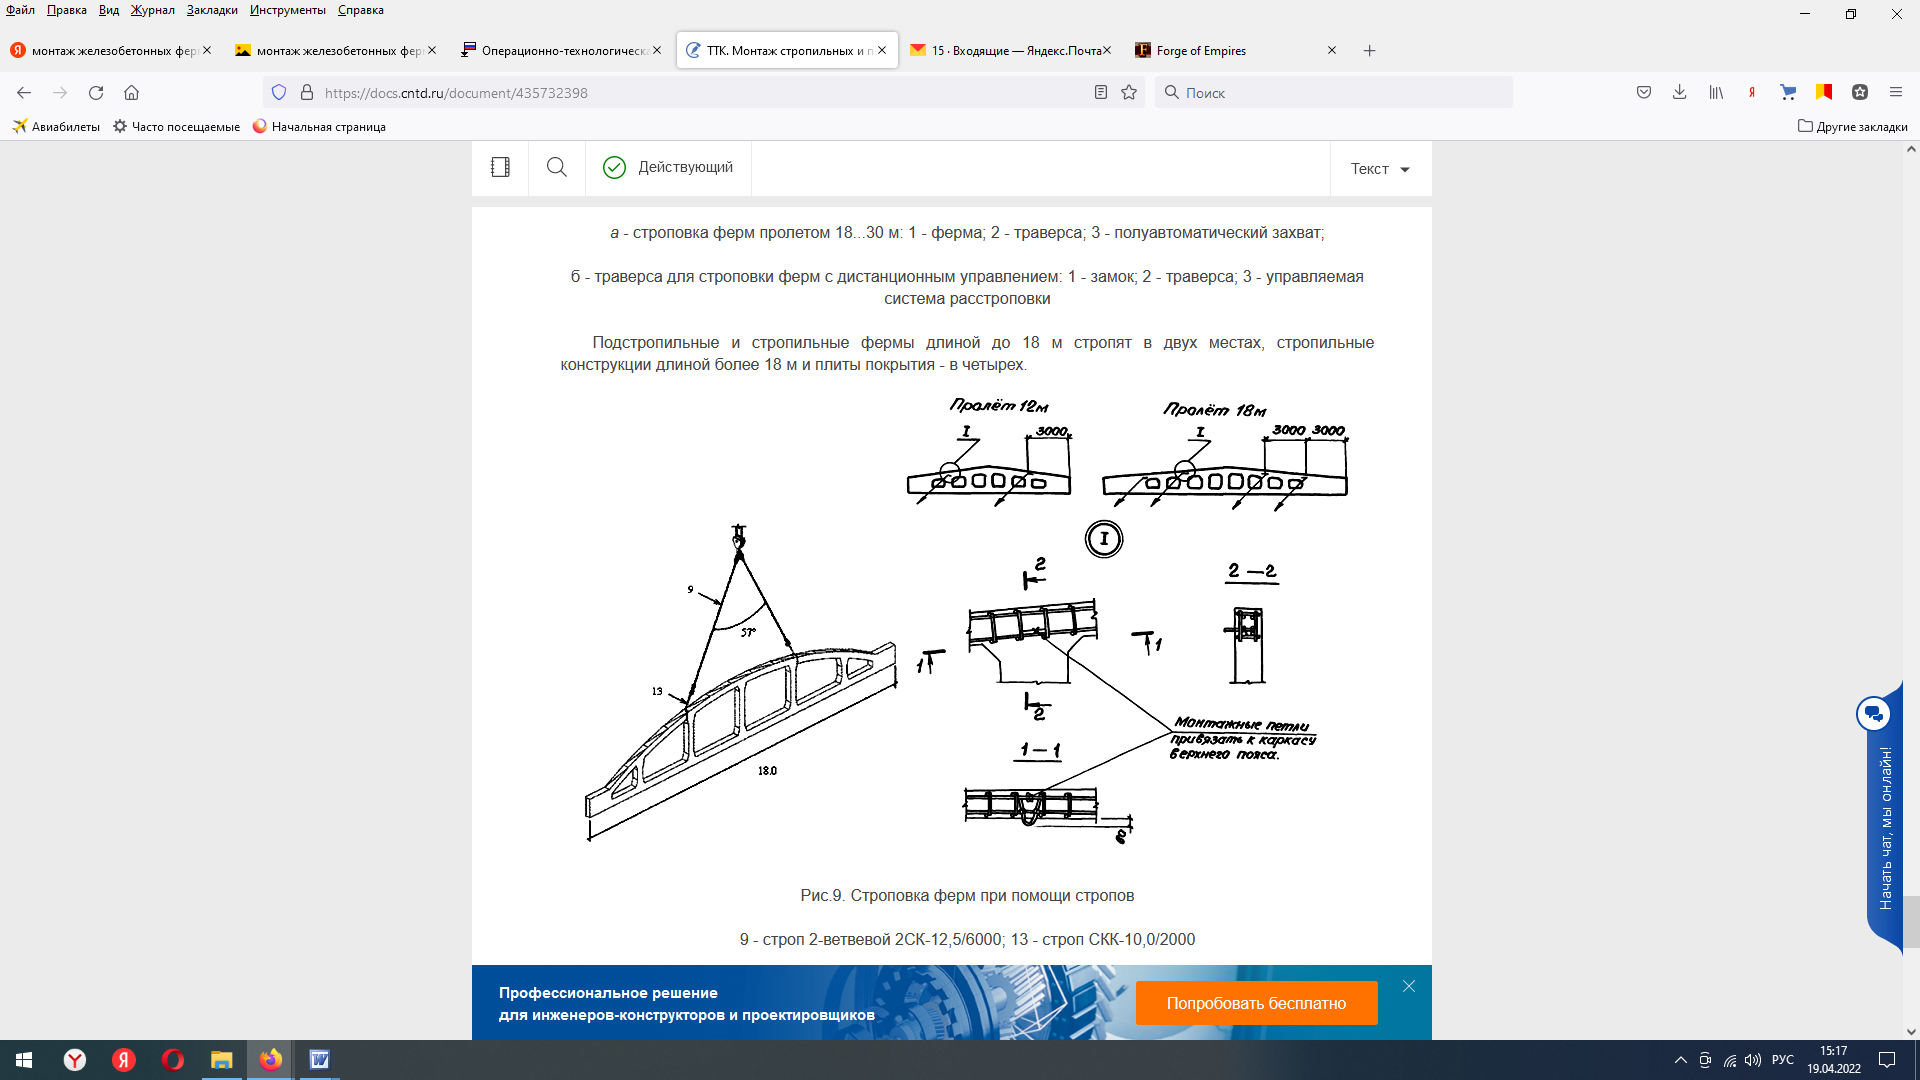
Task: Open the Инструменты menu
Action: coord(288,10)
